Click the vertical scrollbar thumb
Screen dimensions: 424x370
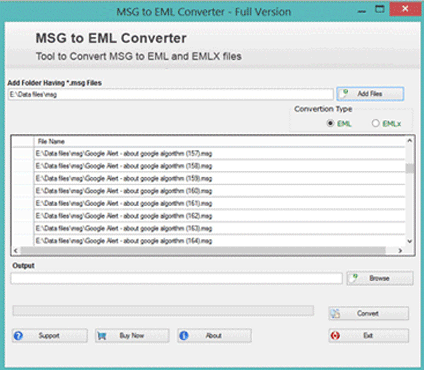[410, 169]
